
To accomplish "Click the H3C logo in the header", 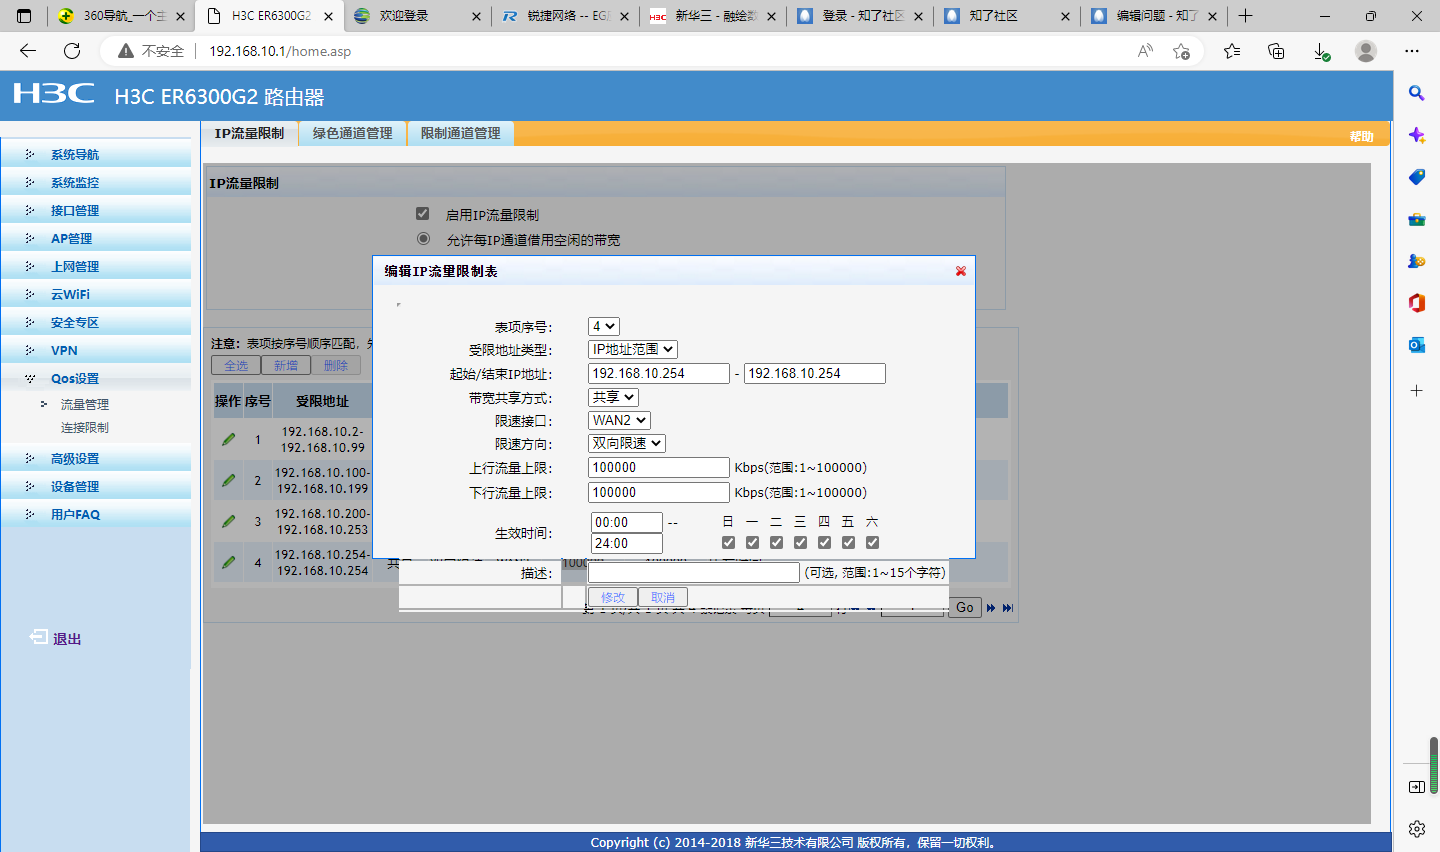I will pos(54,94).
